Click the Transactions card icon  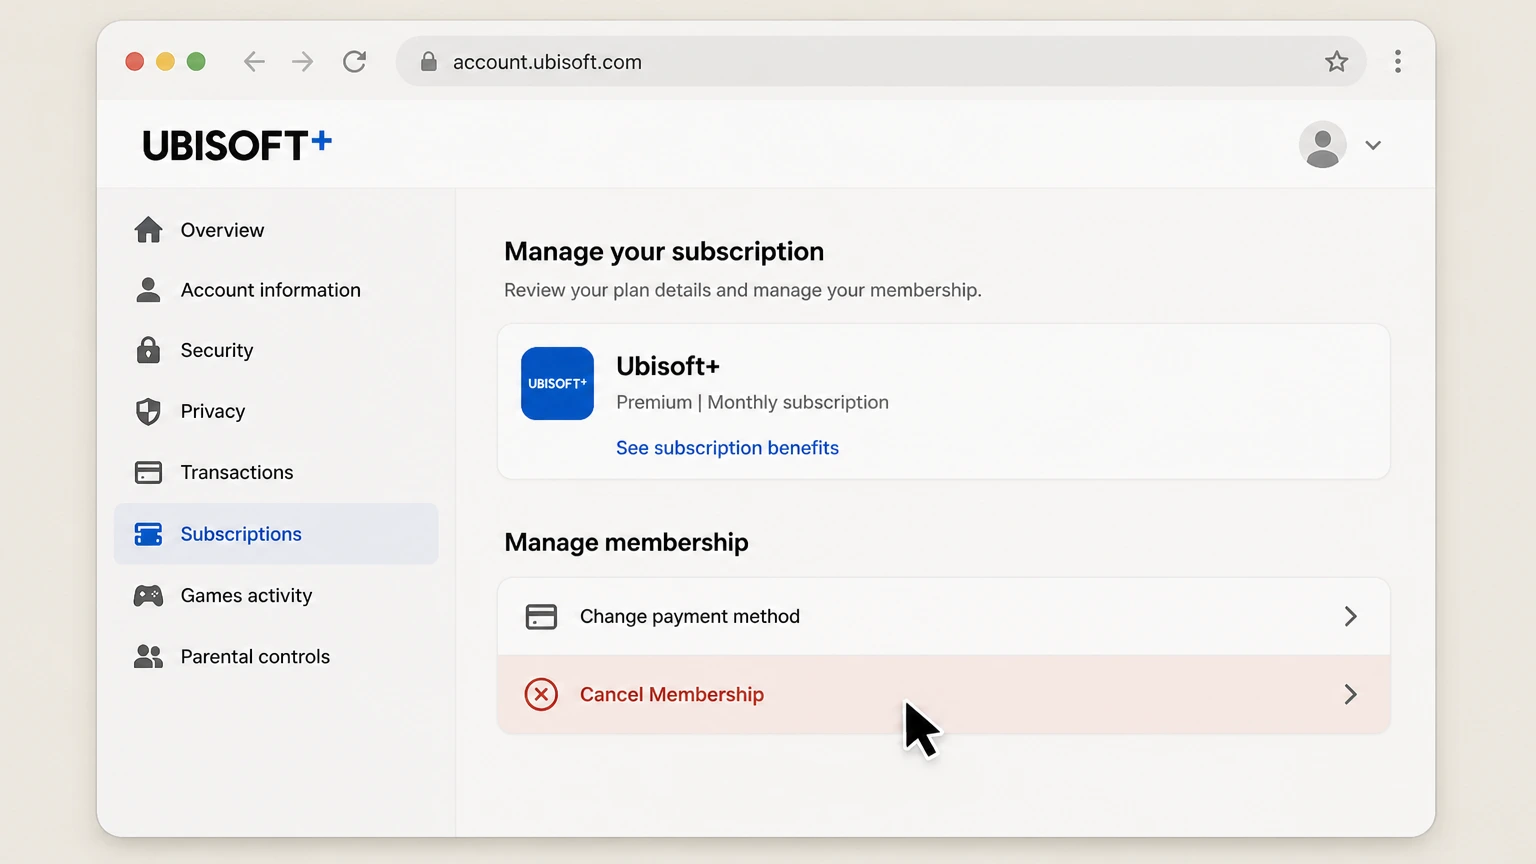[x=148, y=472]
